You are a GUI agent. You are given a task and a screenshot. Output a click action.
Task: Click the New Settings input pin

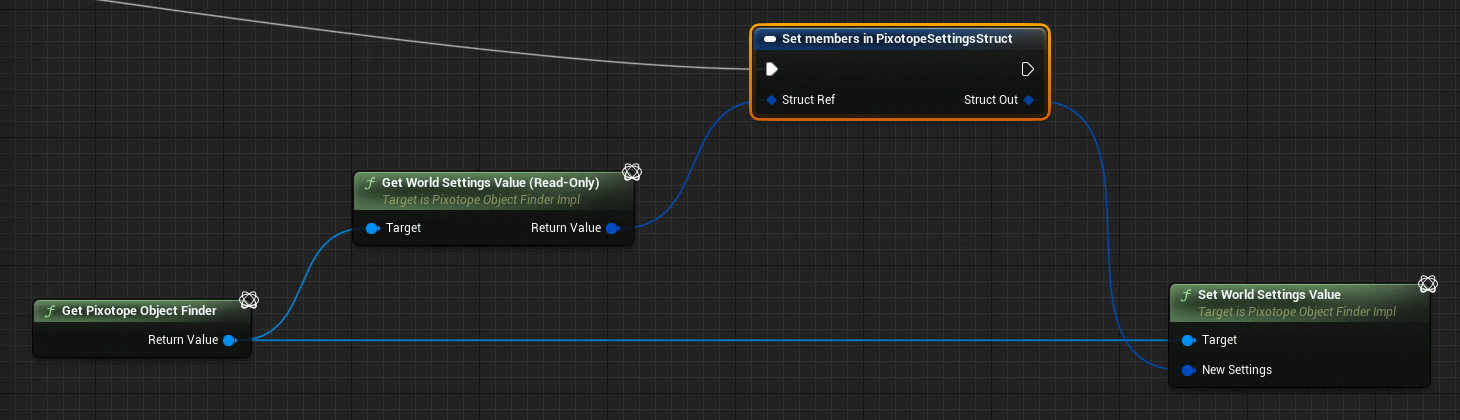pos(1188,370)
